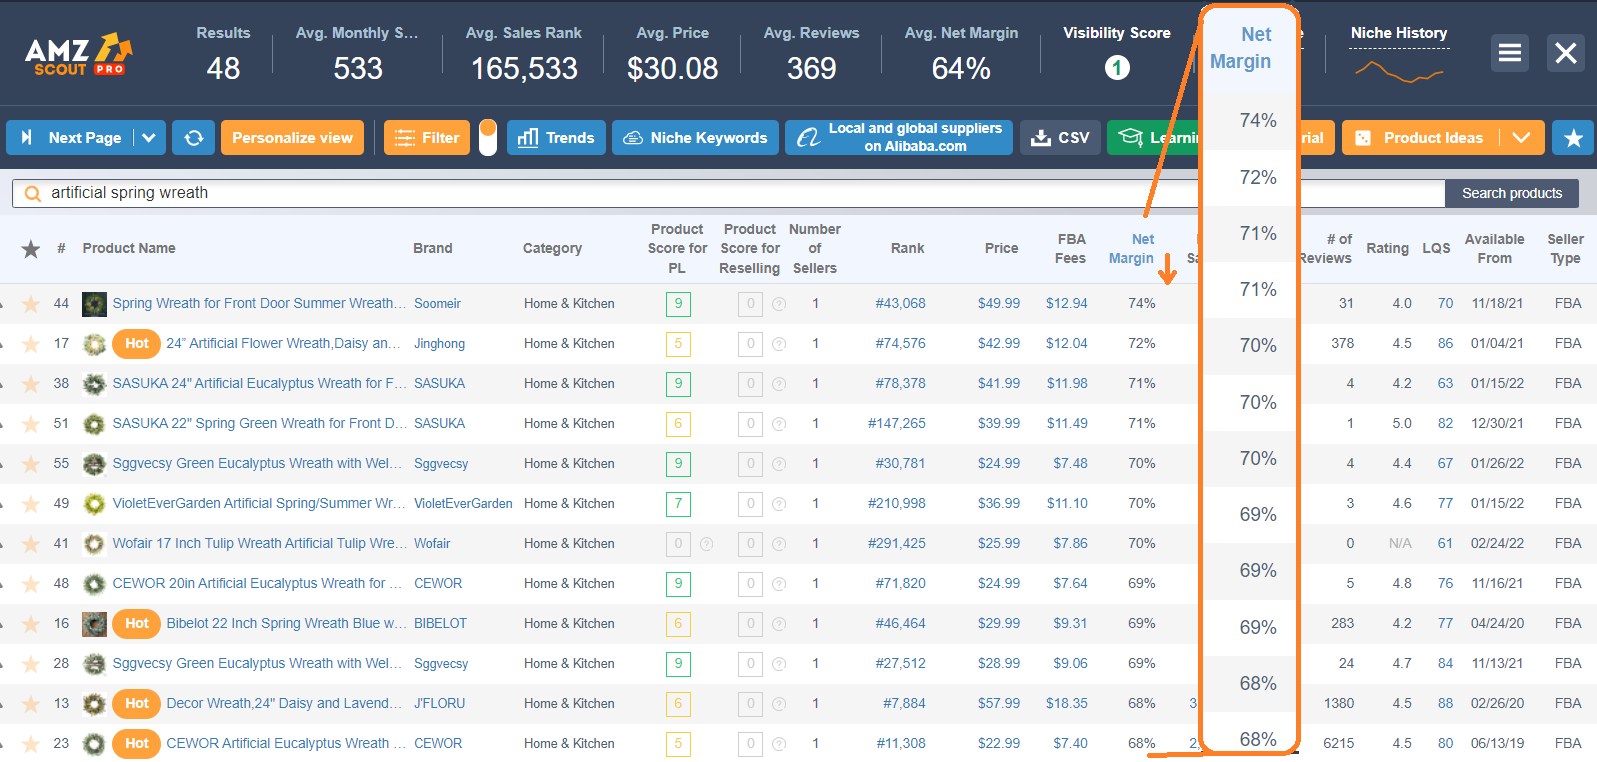Sort by the Net Margin column header

[x=1131, y=249]
